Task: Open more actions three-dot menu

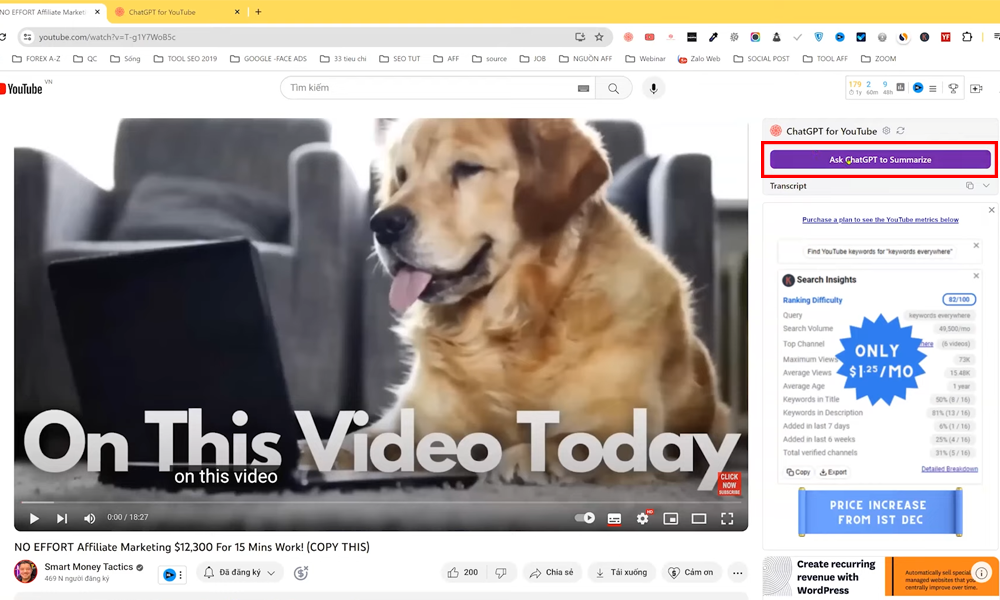Action: tap(737, 573)
